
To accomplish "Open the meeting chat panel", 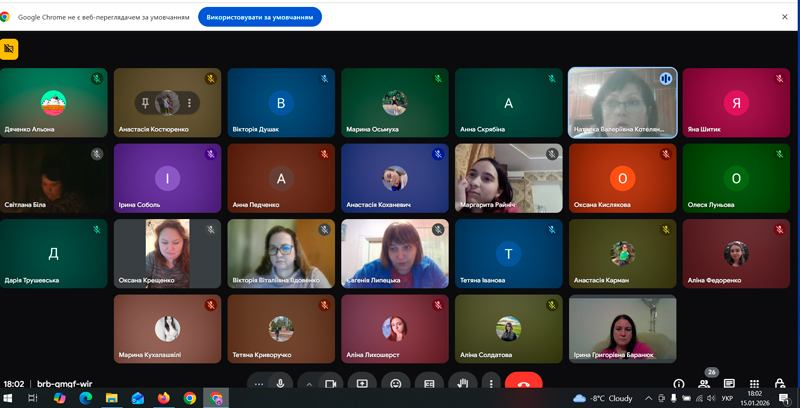I will click(x=729, y=384).
